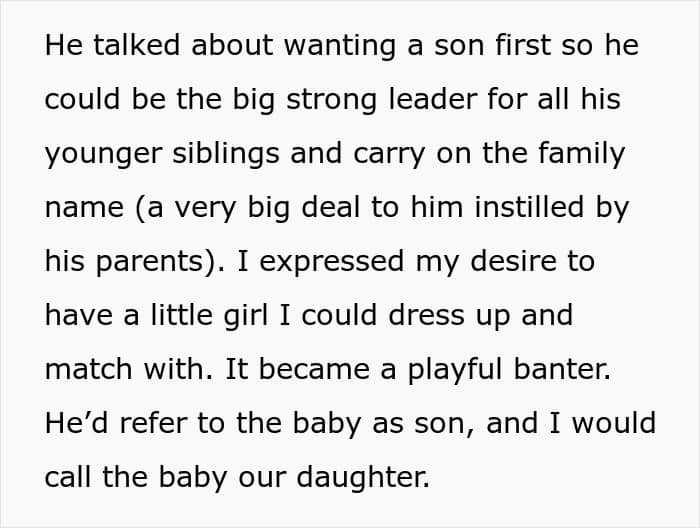Image resolution: width=700 pixels, height=528 pixels.
Task: Select the word "refer"
Action: pyautogui.click(x=153, y=423)
